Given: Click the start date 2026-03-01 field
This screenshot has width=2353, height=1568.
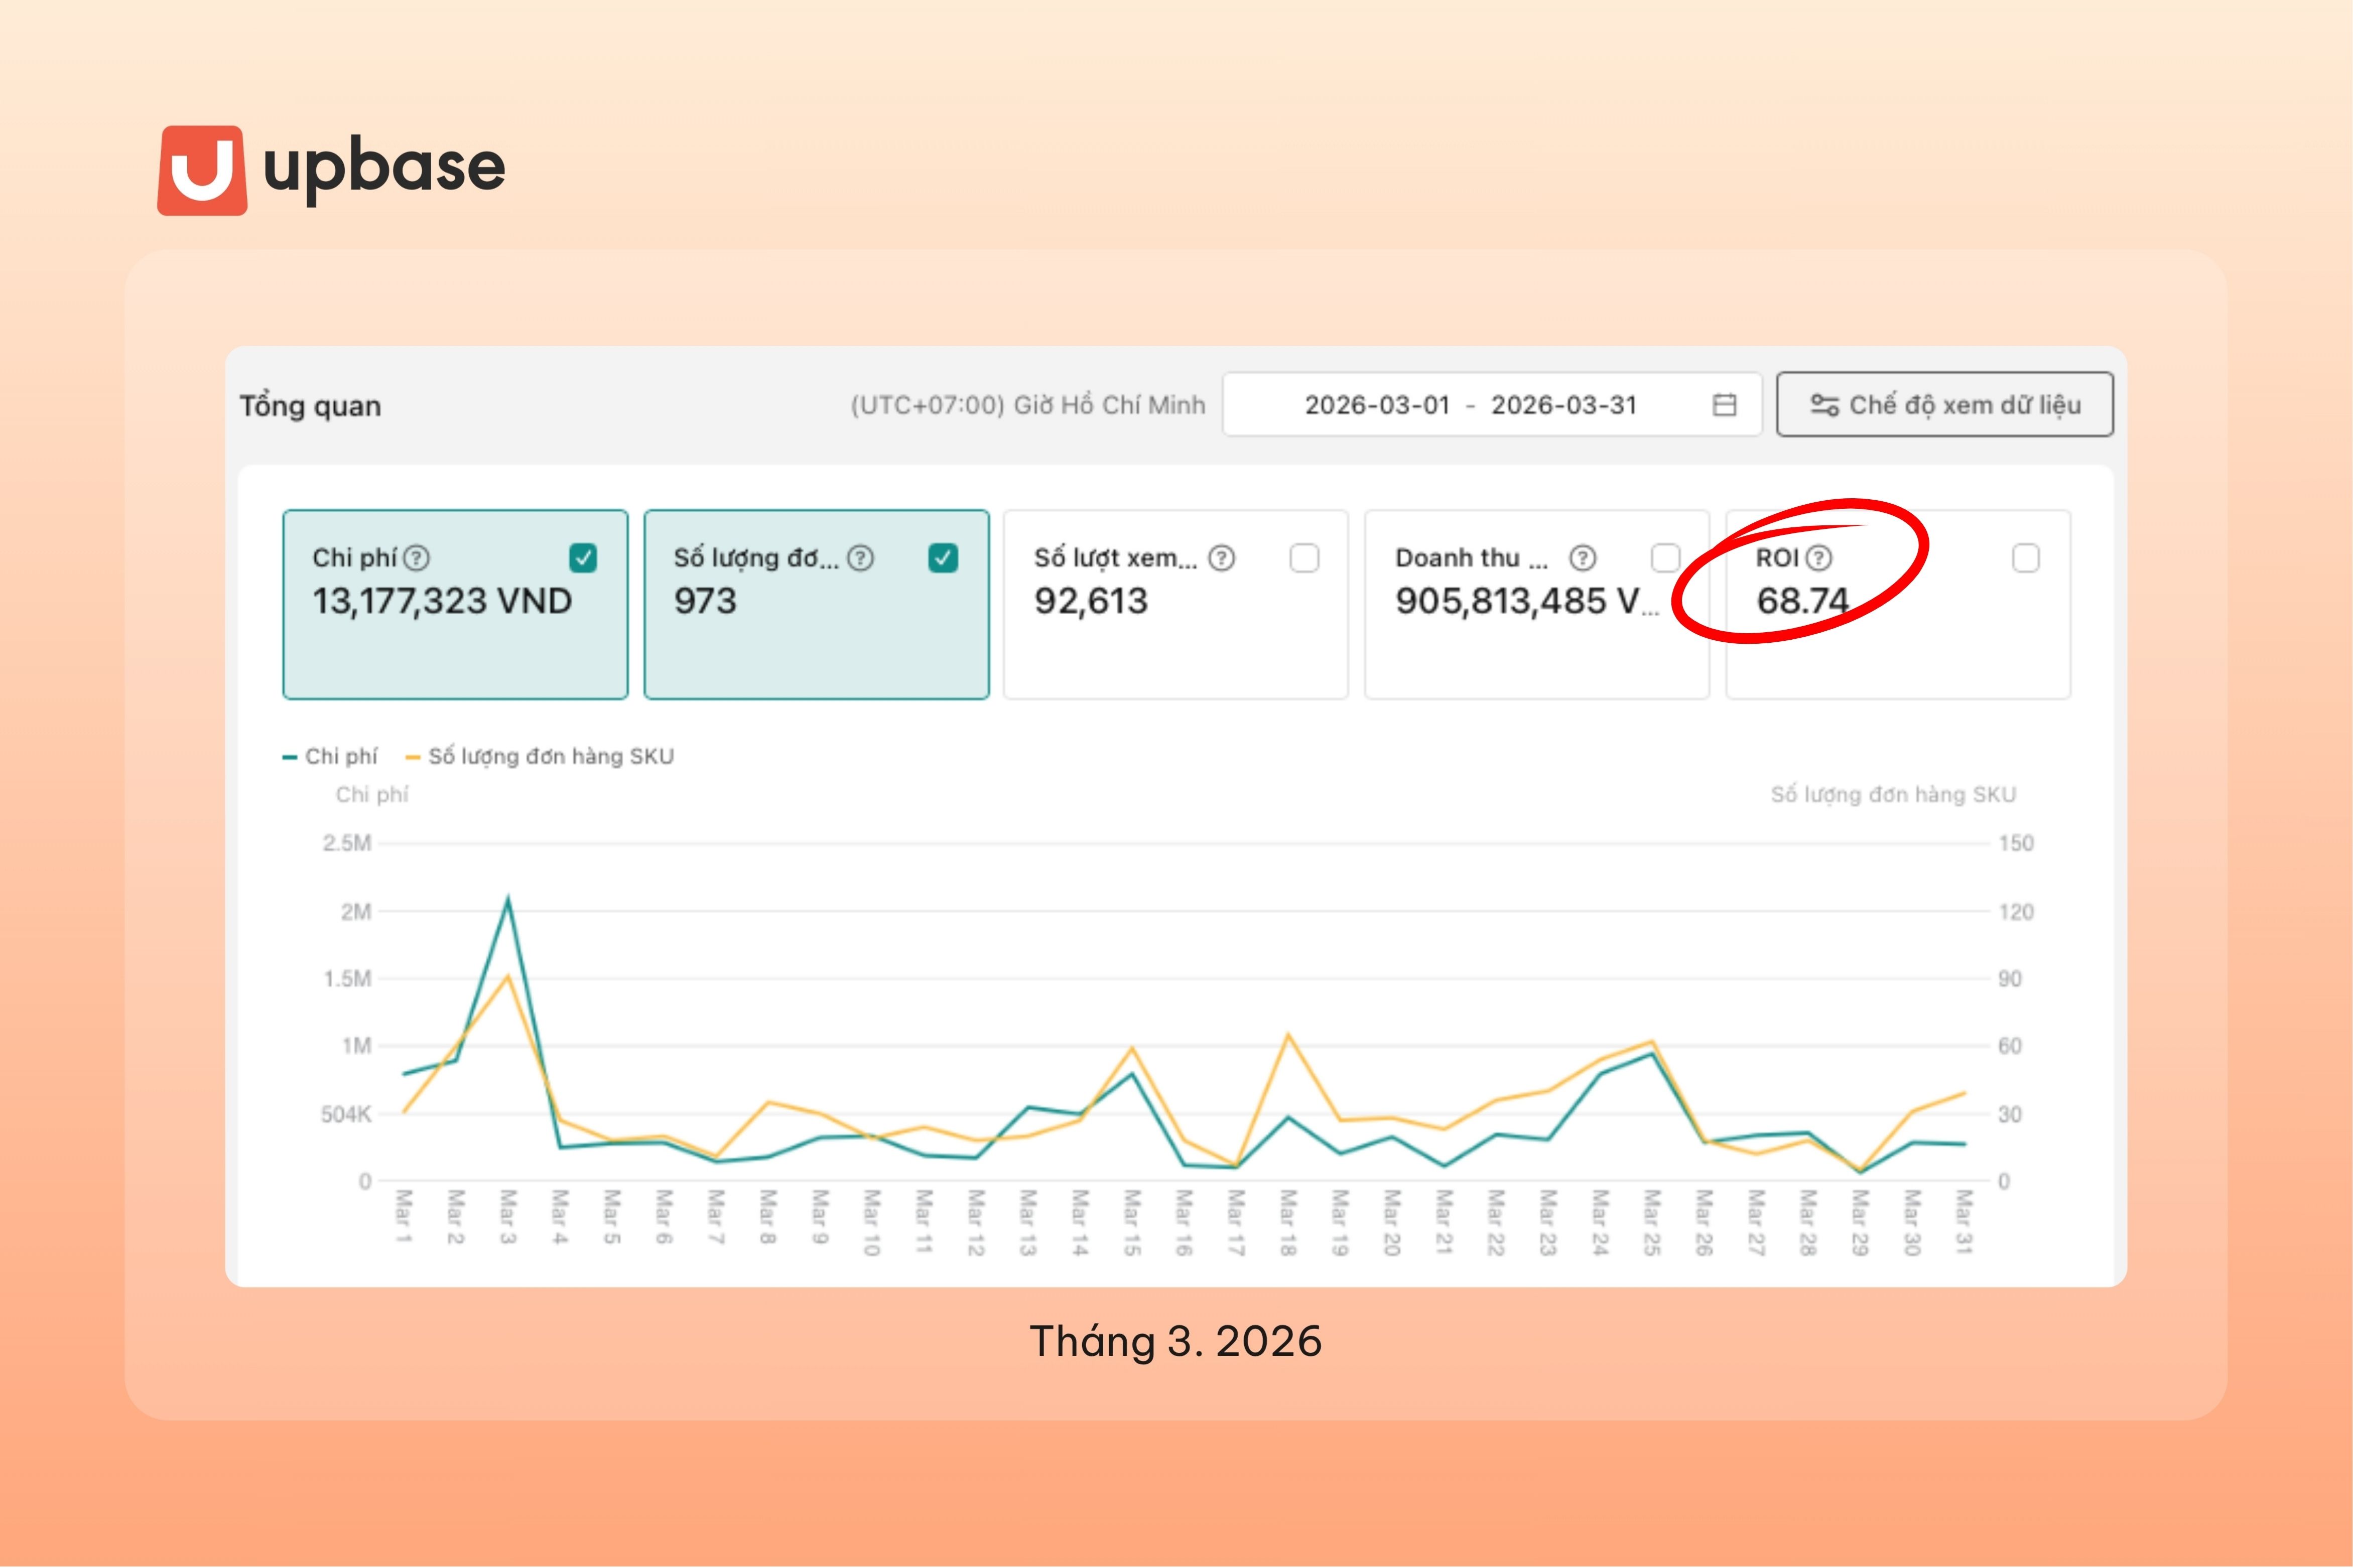Looking at the screenshot, I should pos(1377,405).
